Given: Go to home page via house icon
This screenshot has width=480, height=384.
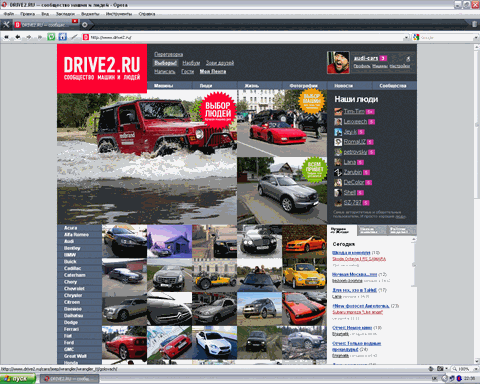Looking at the screenshot, I should tap(63, 37).
